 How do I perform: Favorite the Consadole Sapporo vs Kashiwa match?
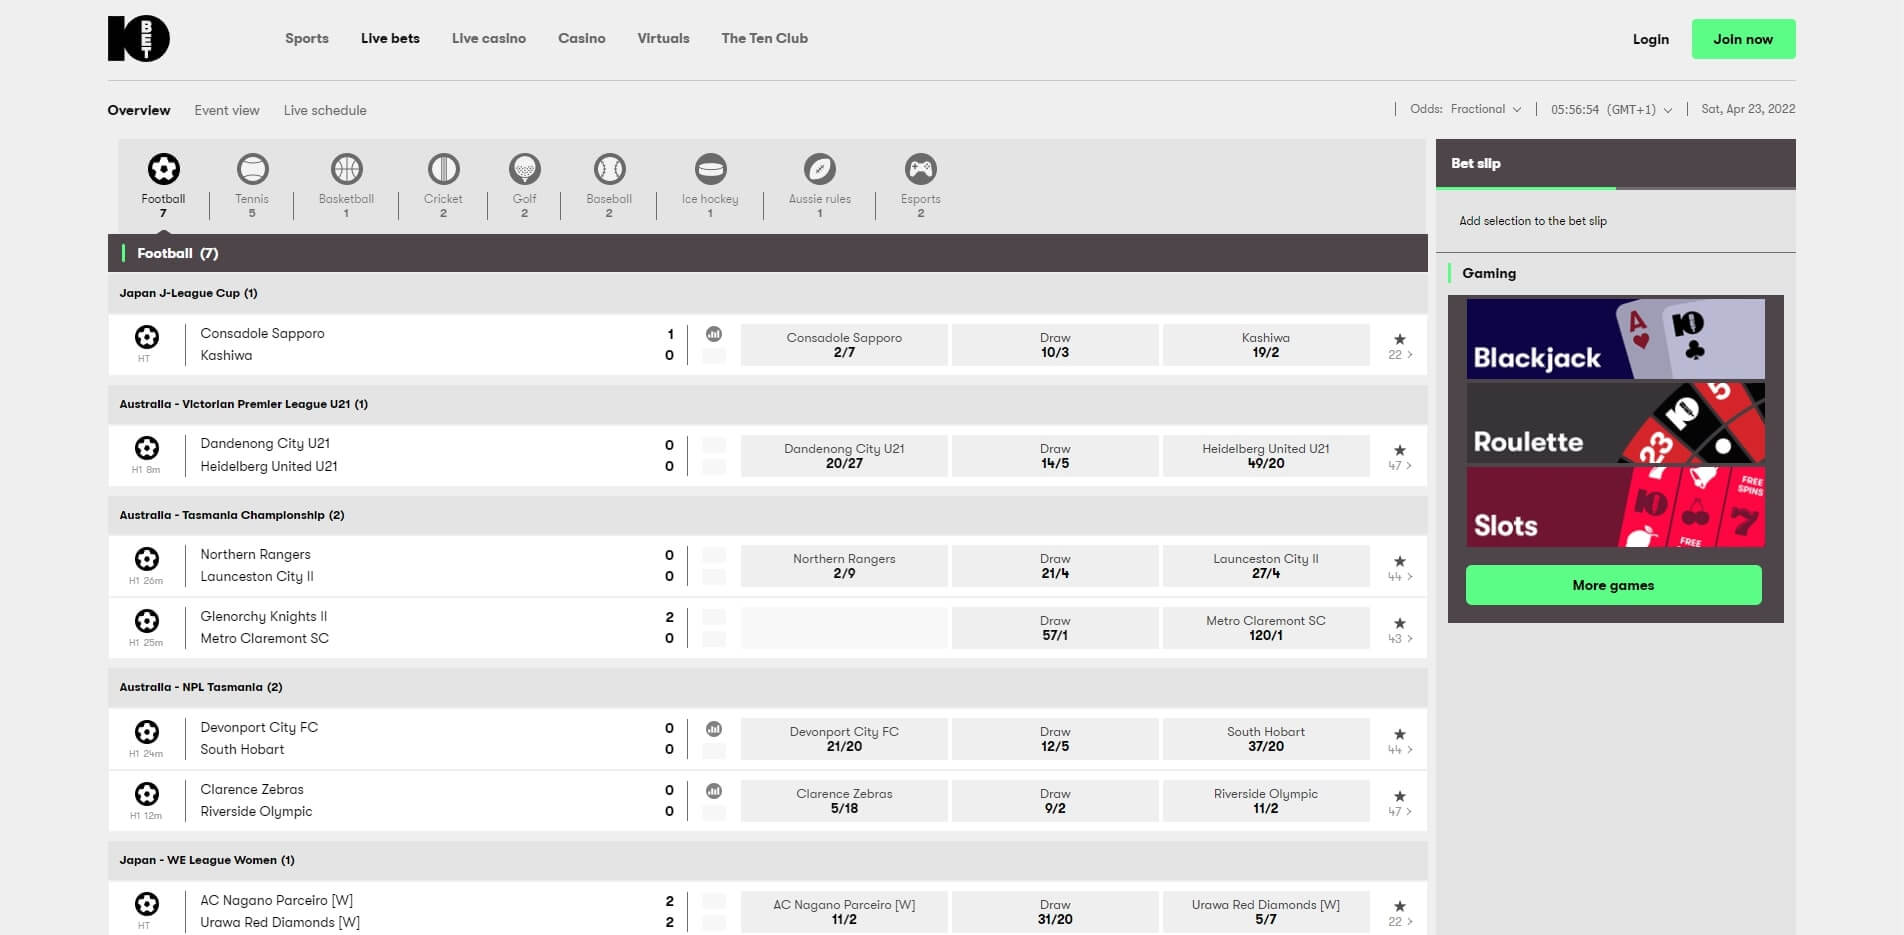pos(1398,338)
